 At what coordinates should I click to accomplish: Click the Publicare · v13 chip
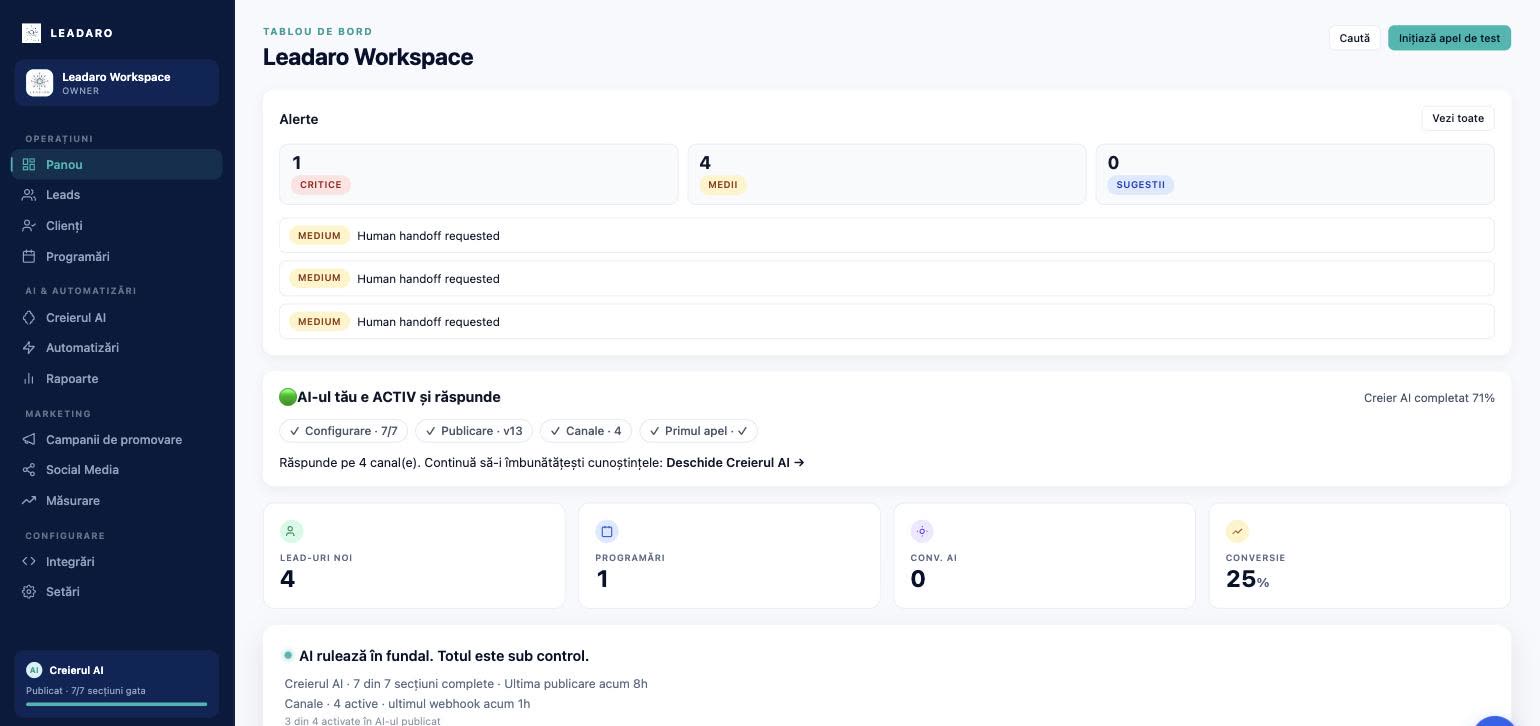coord(474,431)
